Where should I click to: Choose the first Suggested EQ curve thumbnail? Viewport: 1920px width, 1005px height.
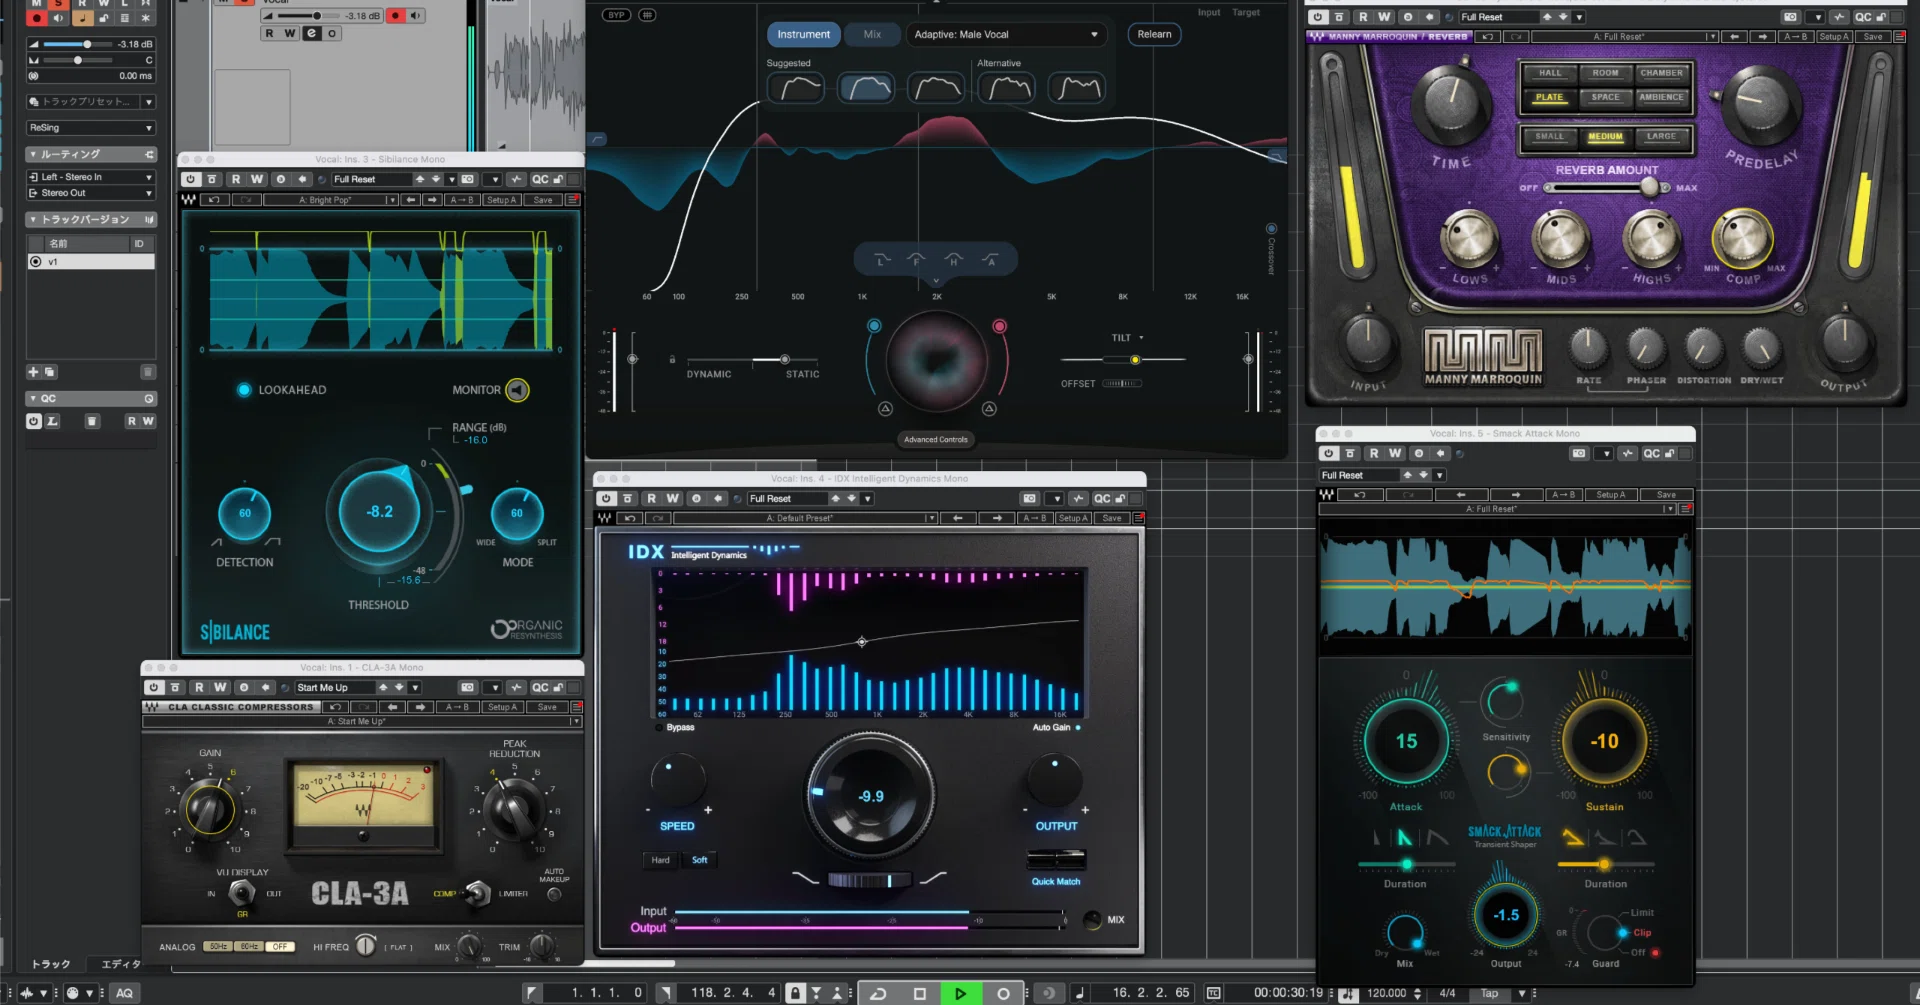[796, 88]
